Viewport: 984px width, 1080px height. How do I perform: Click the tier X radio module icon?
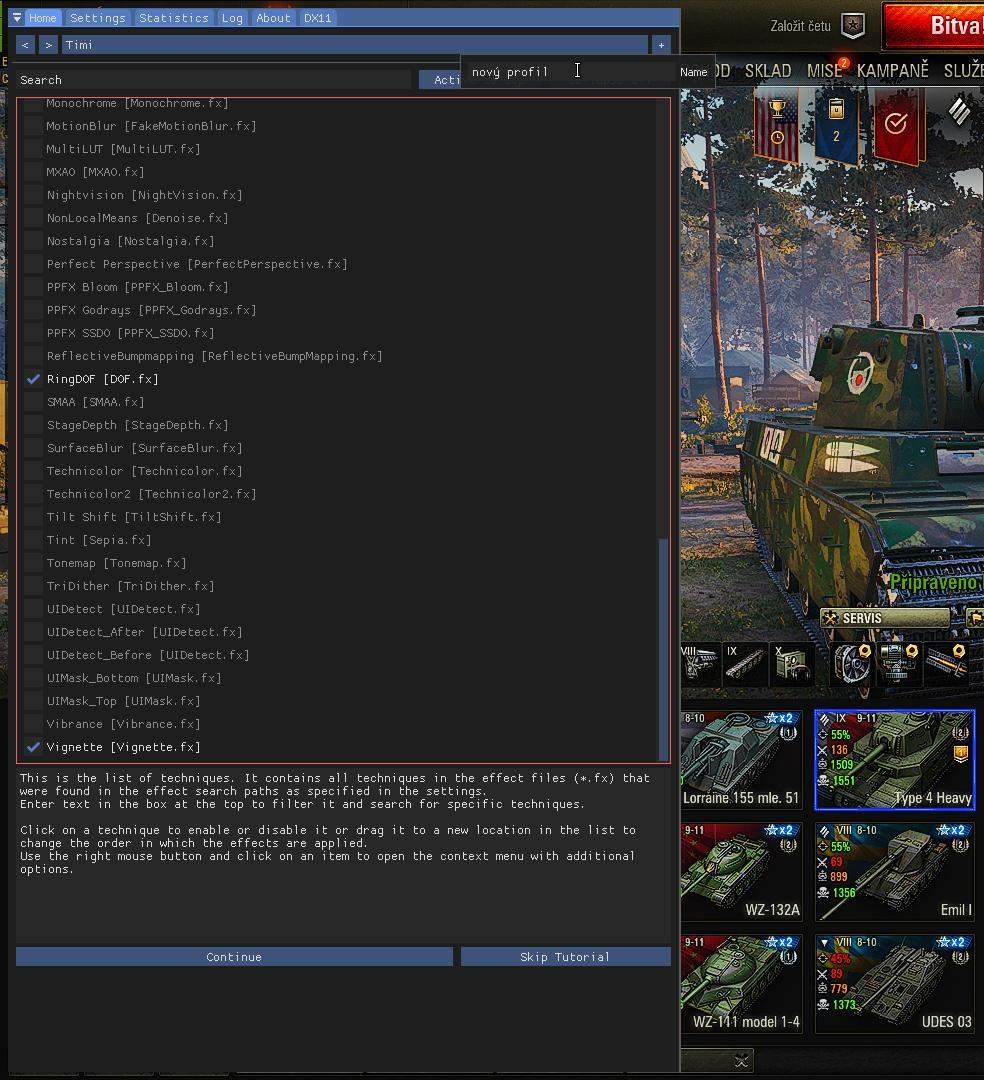791,663
